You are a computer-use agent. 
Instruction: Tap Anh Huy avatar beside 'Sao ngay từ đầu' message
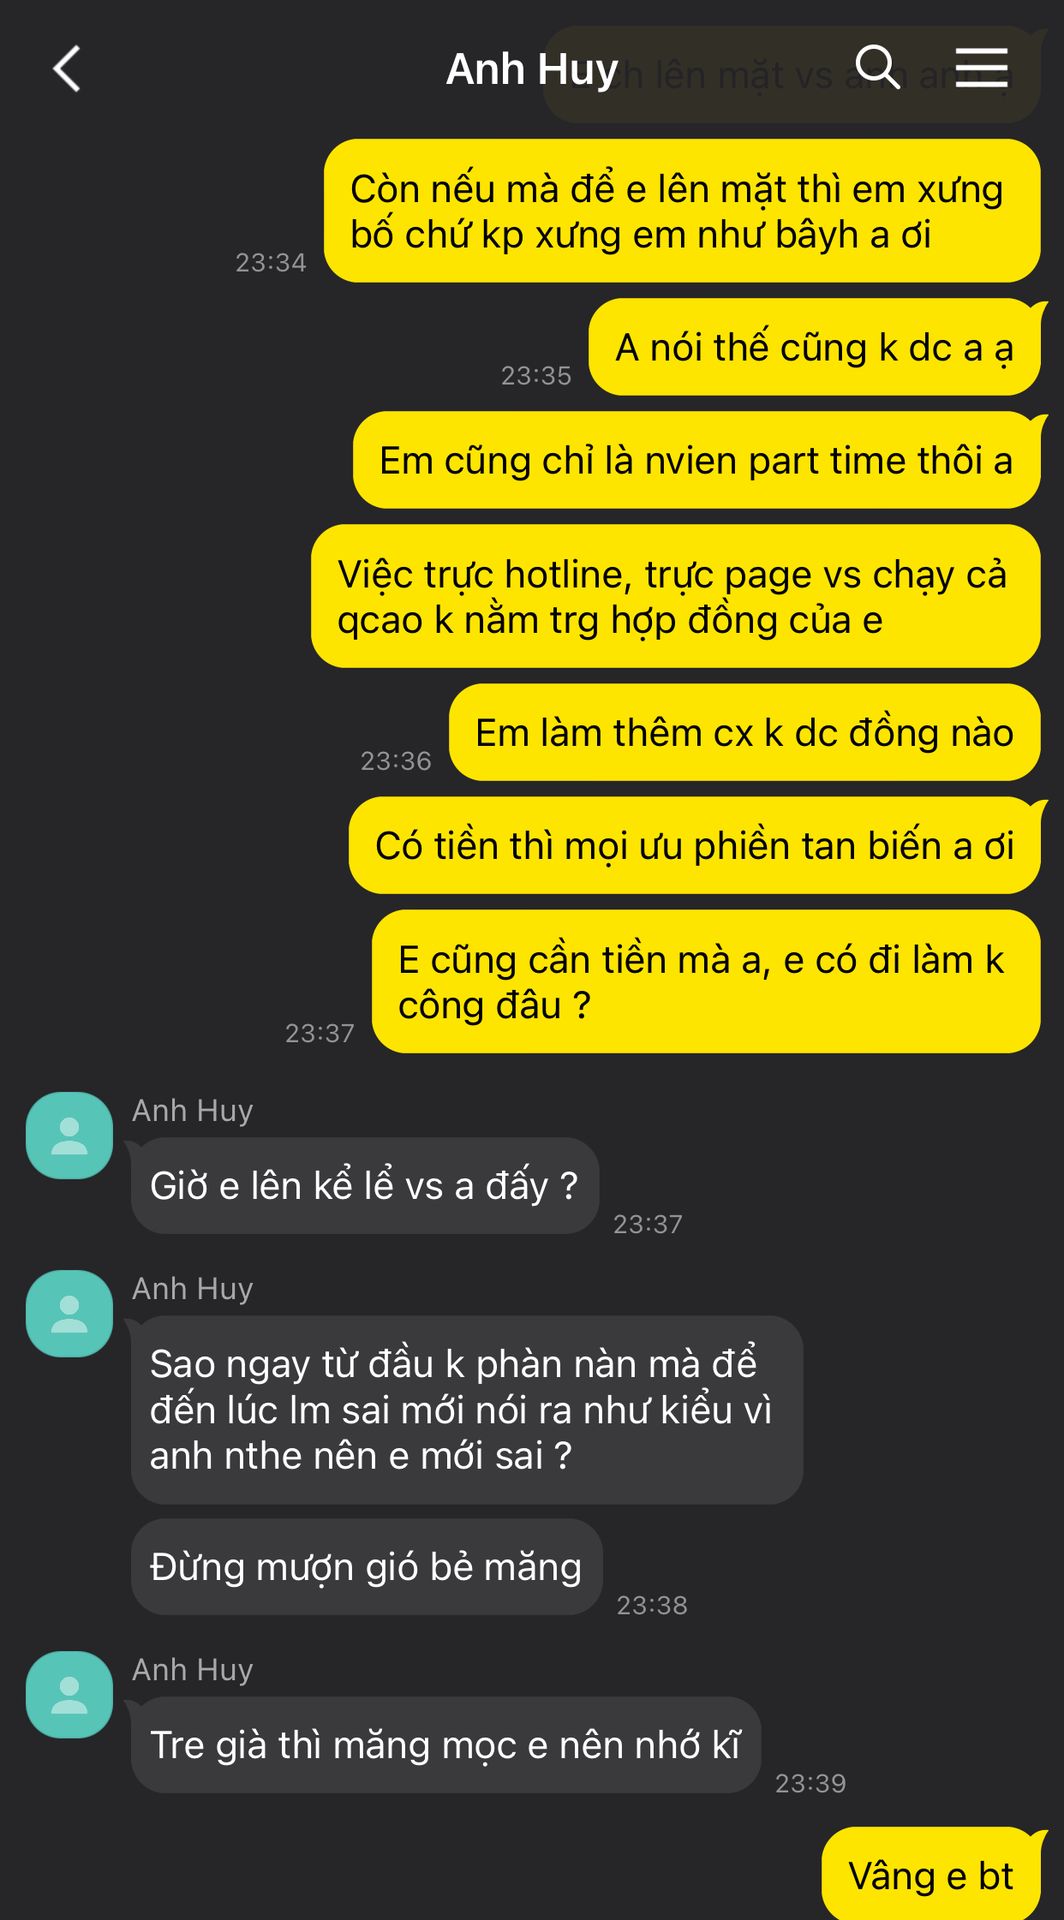click(69, 1313)
